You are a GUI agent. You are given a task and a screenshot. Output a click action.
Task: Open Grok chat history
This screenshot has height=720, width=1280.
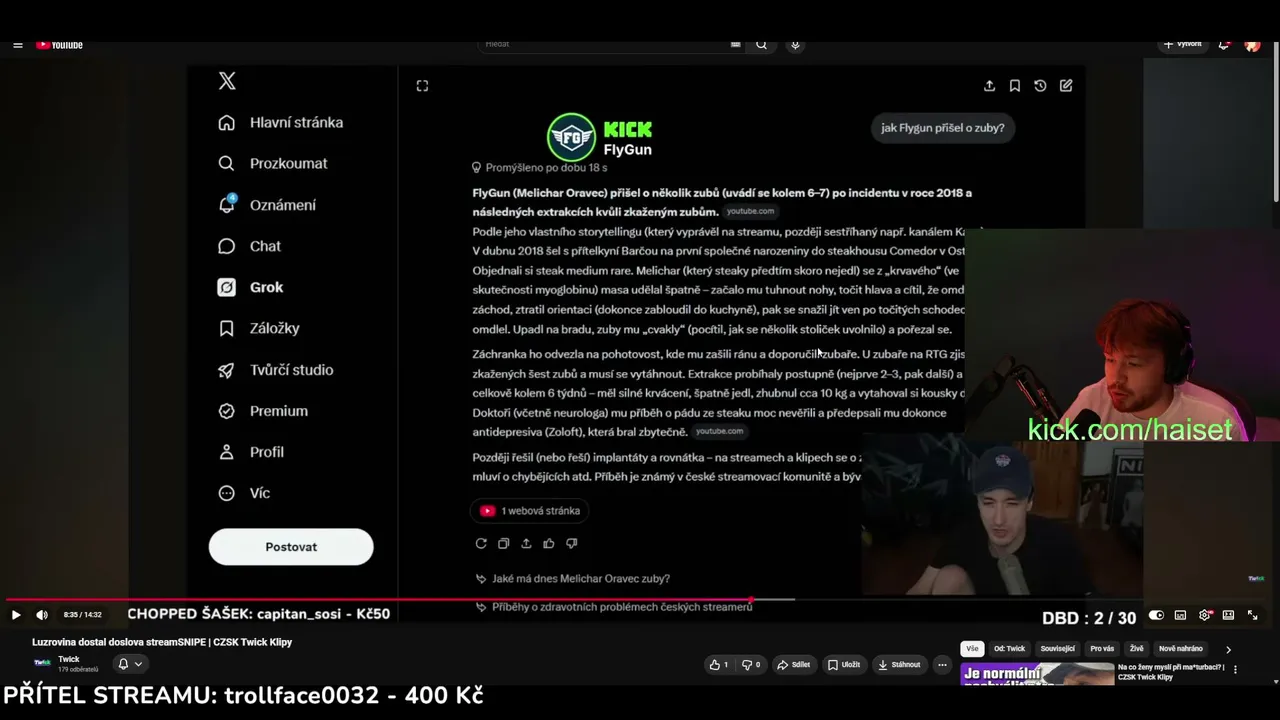point(1040,86)
